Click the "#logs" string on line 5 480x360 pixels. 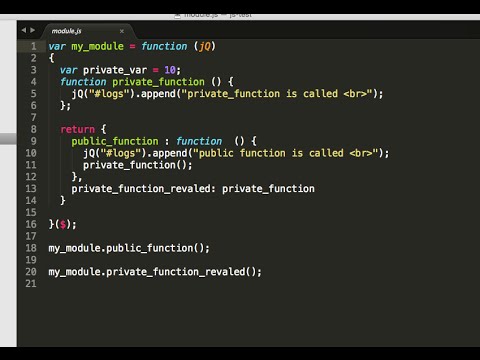click(109, 94)
